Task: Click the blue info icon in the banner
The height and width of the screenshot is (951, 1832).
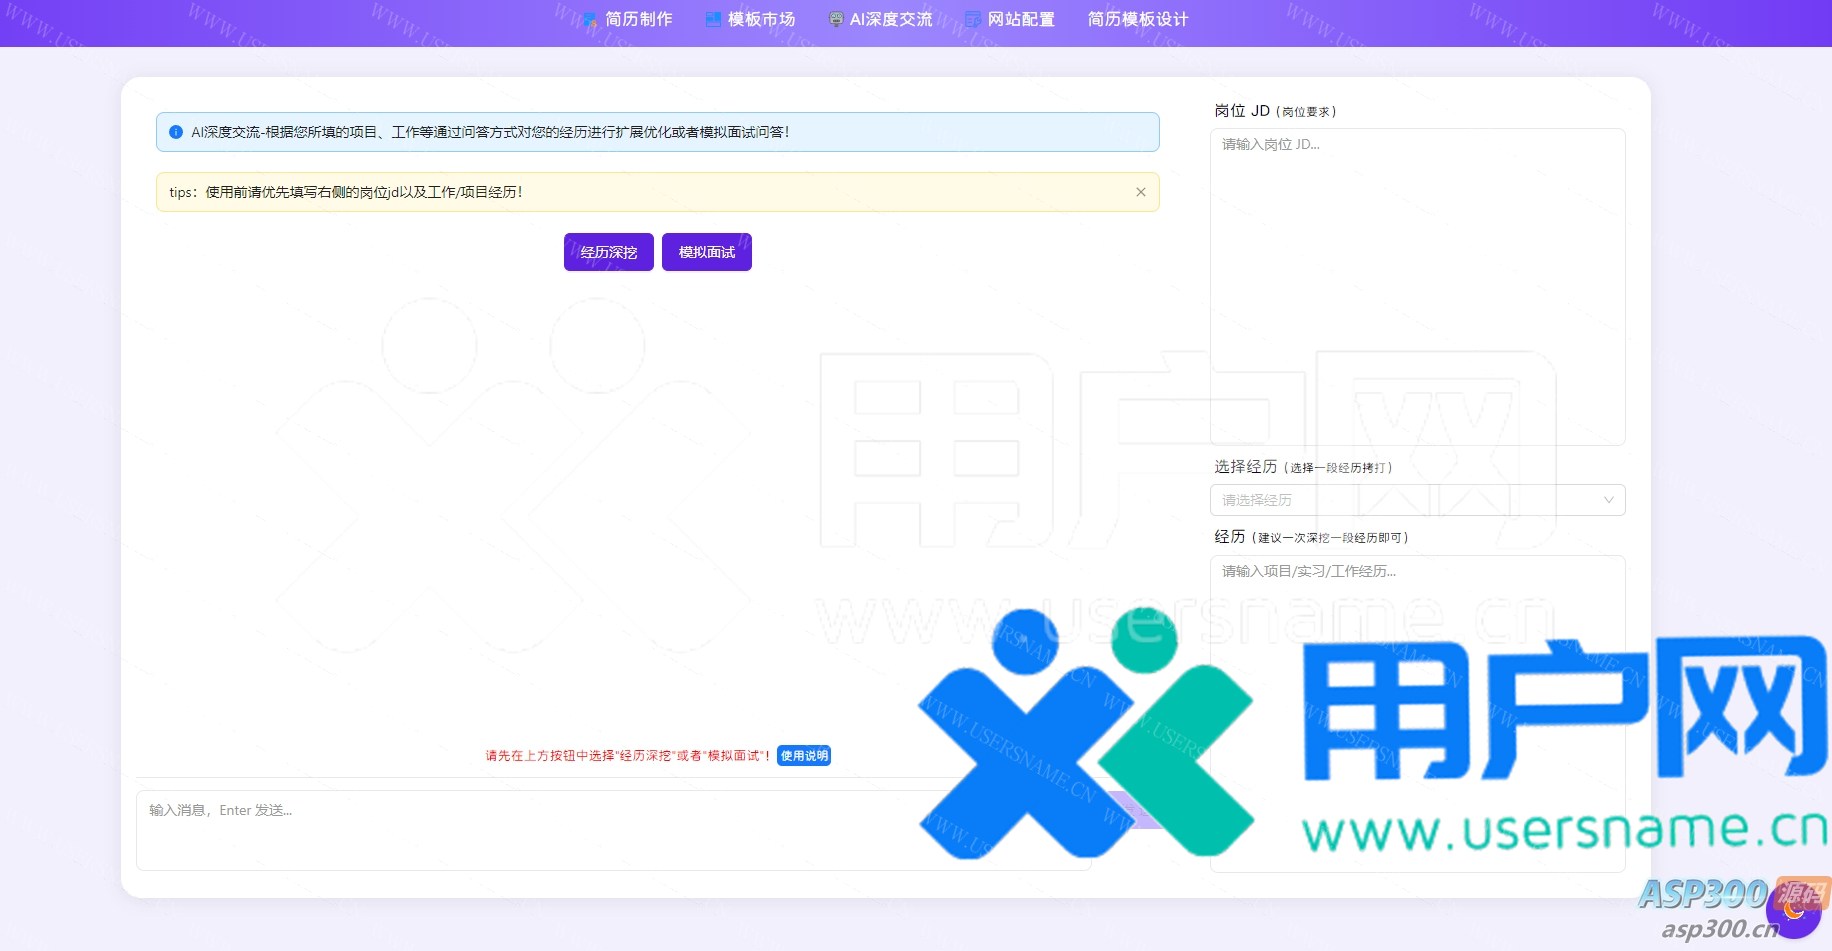Action: (176, 132)
